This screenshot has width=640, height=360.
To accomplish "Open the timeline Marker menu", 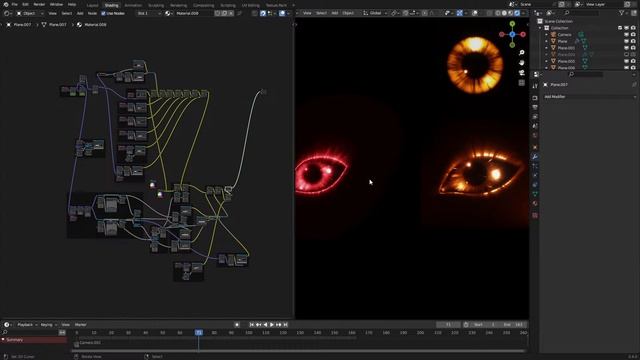I will (x=80, y=324).
